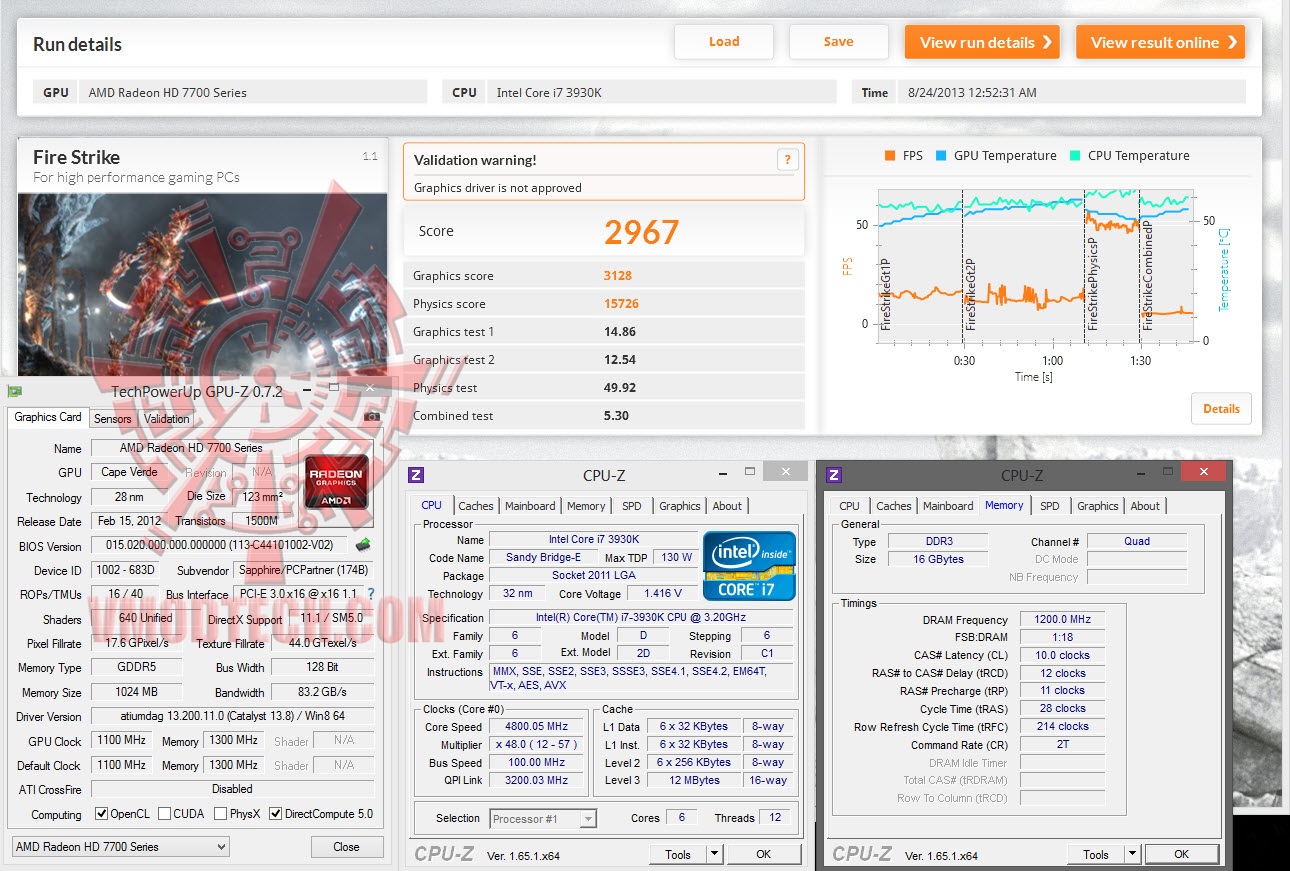Viewport: 1290px width, 871px height.
Task: Select Graphics tab in CPU-Z CPU window
Action: (x=680, y=506)
